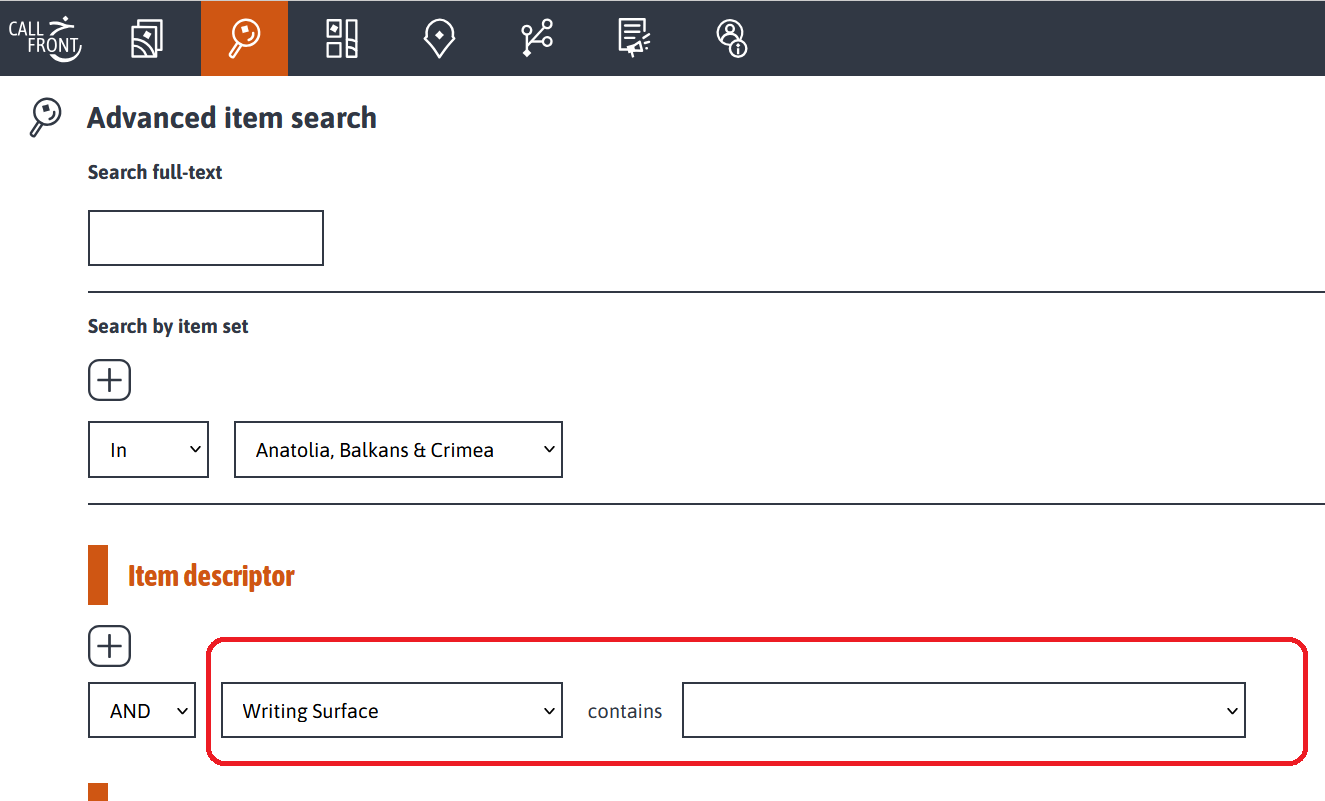Viewport: 1325px width, 801px height.
Task: Click the Item descriptor section heading
Action: coord(211,577)
